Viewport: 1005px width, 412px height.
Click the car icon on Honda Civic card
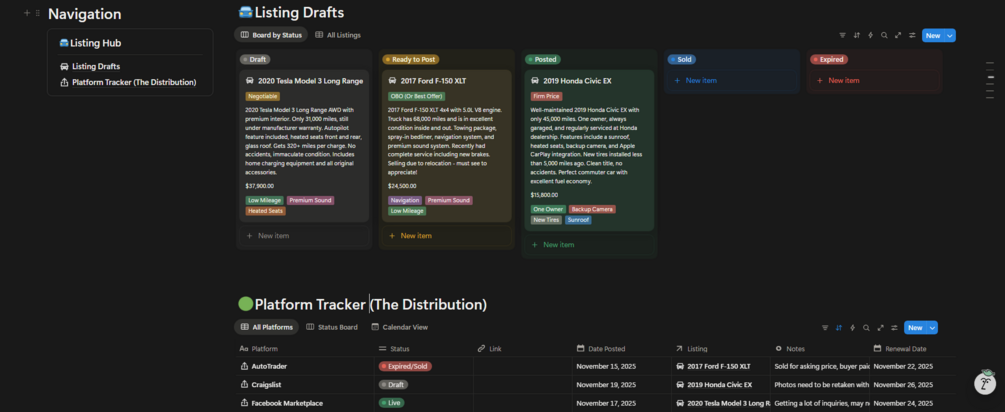click(535, 81)
